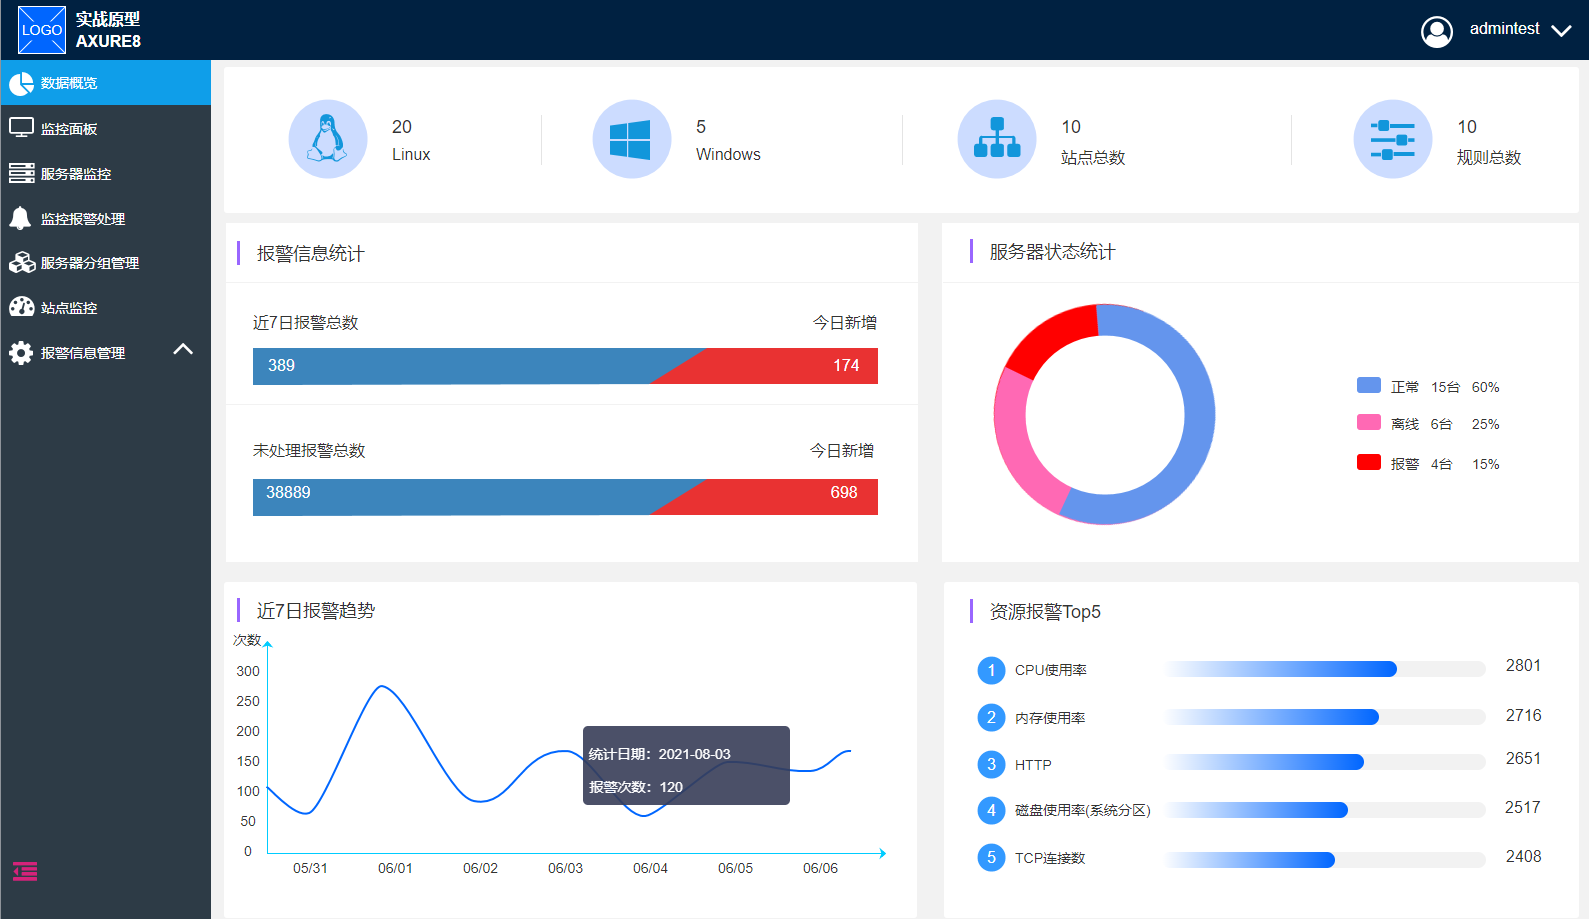Click the red collapse-sidebar icon
The width and height of the screenshot is (1589, 919).
pos(25,872)
